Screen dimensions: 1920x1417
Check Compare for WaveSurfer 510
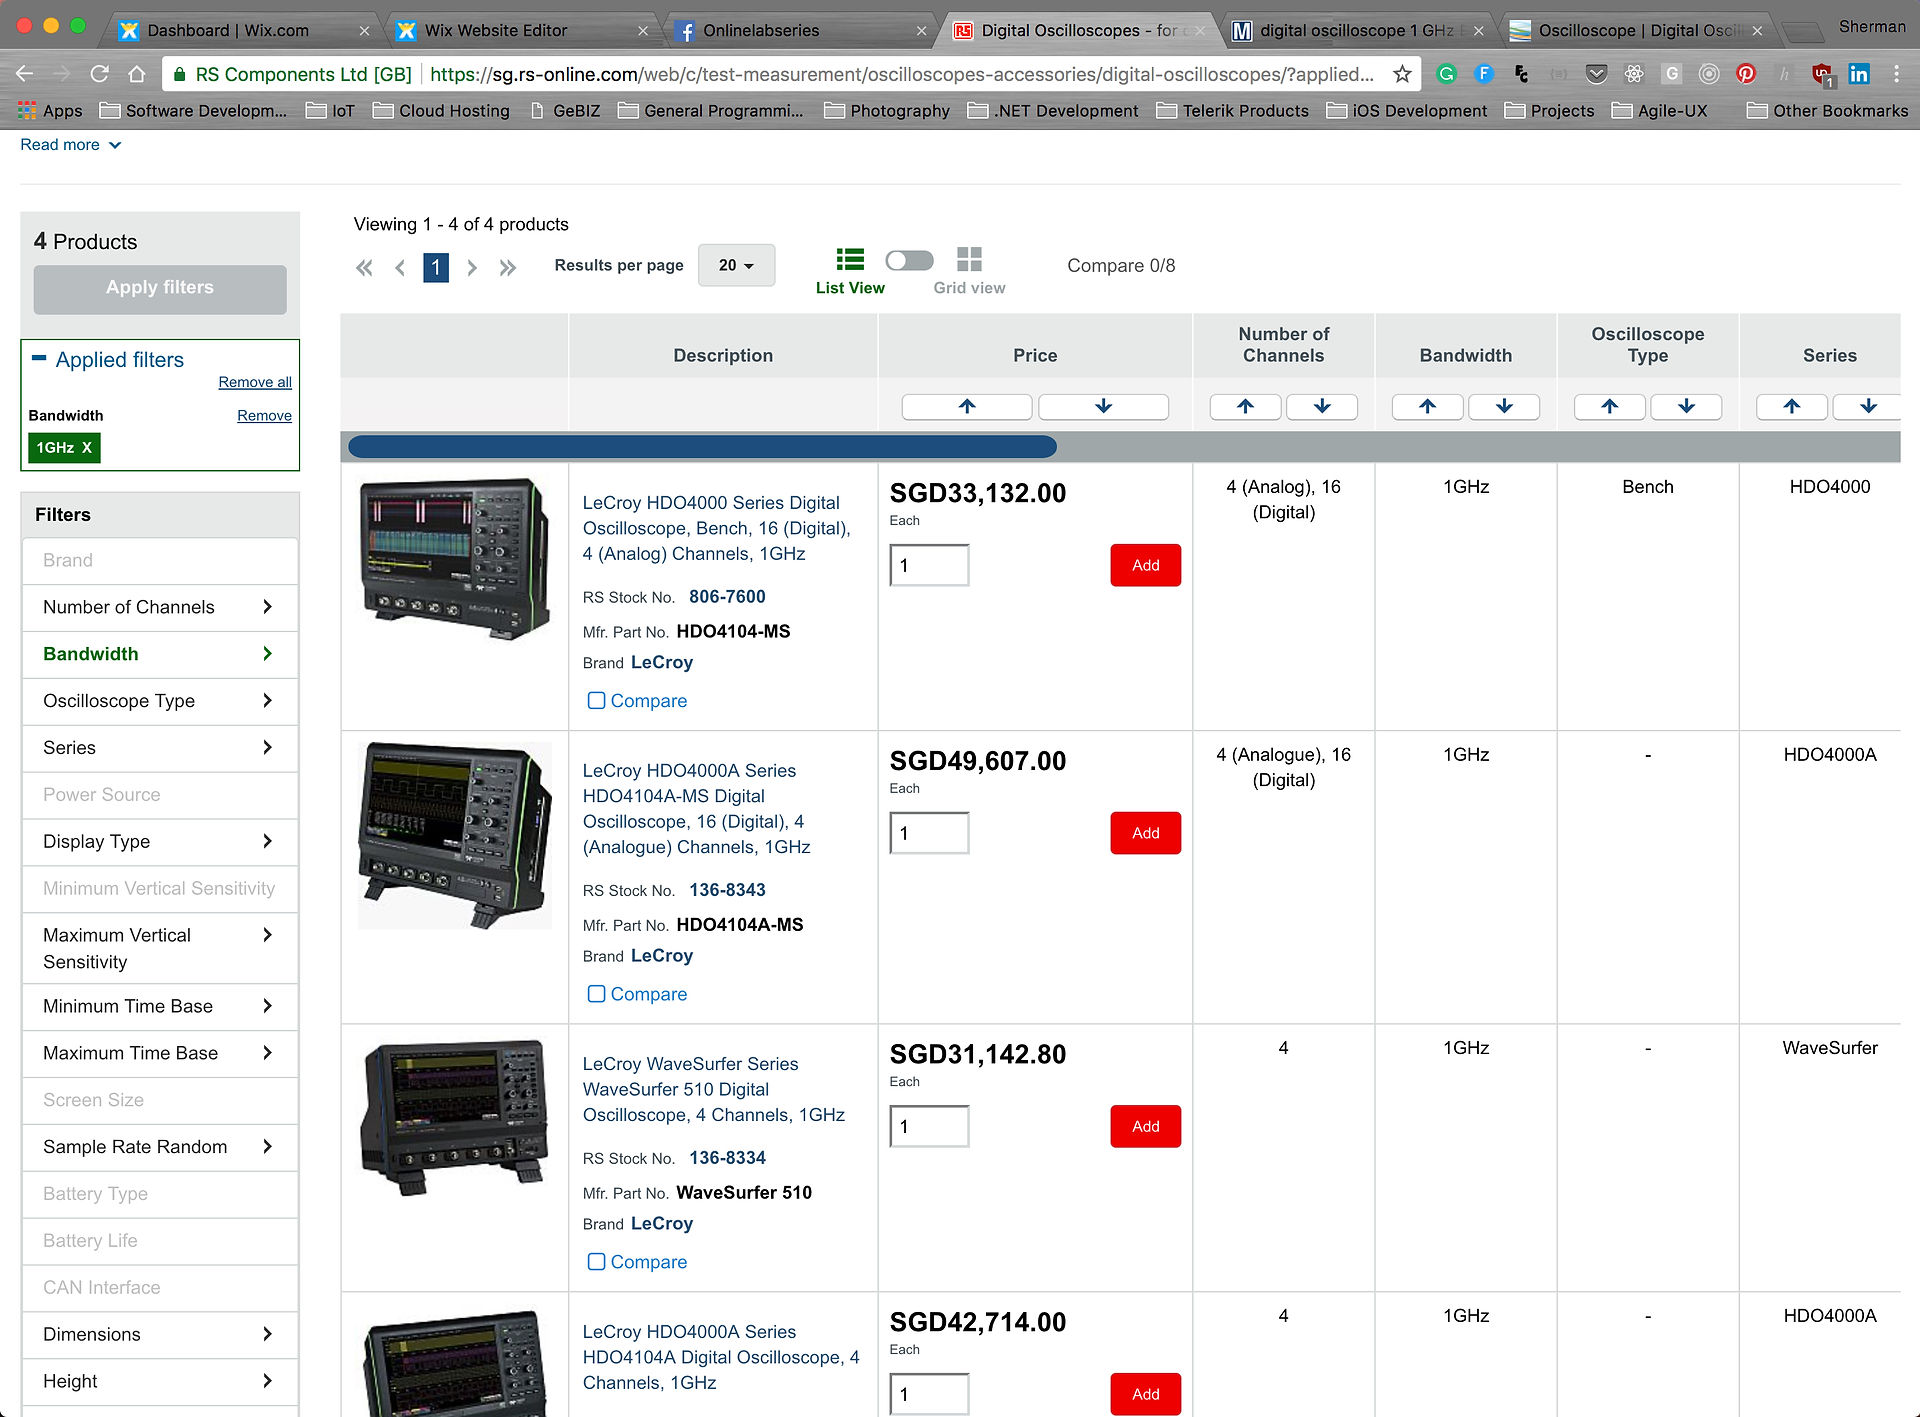(596, 1262)
